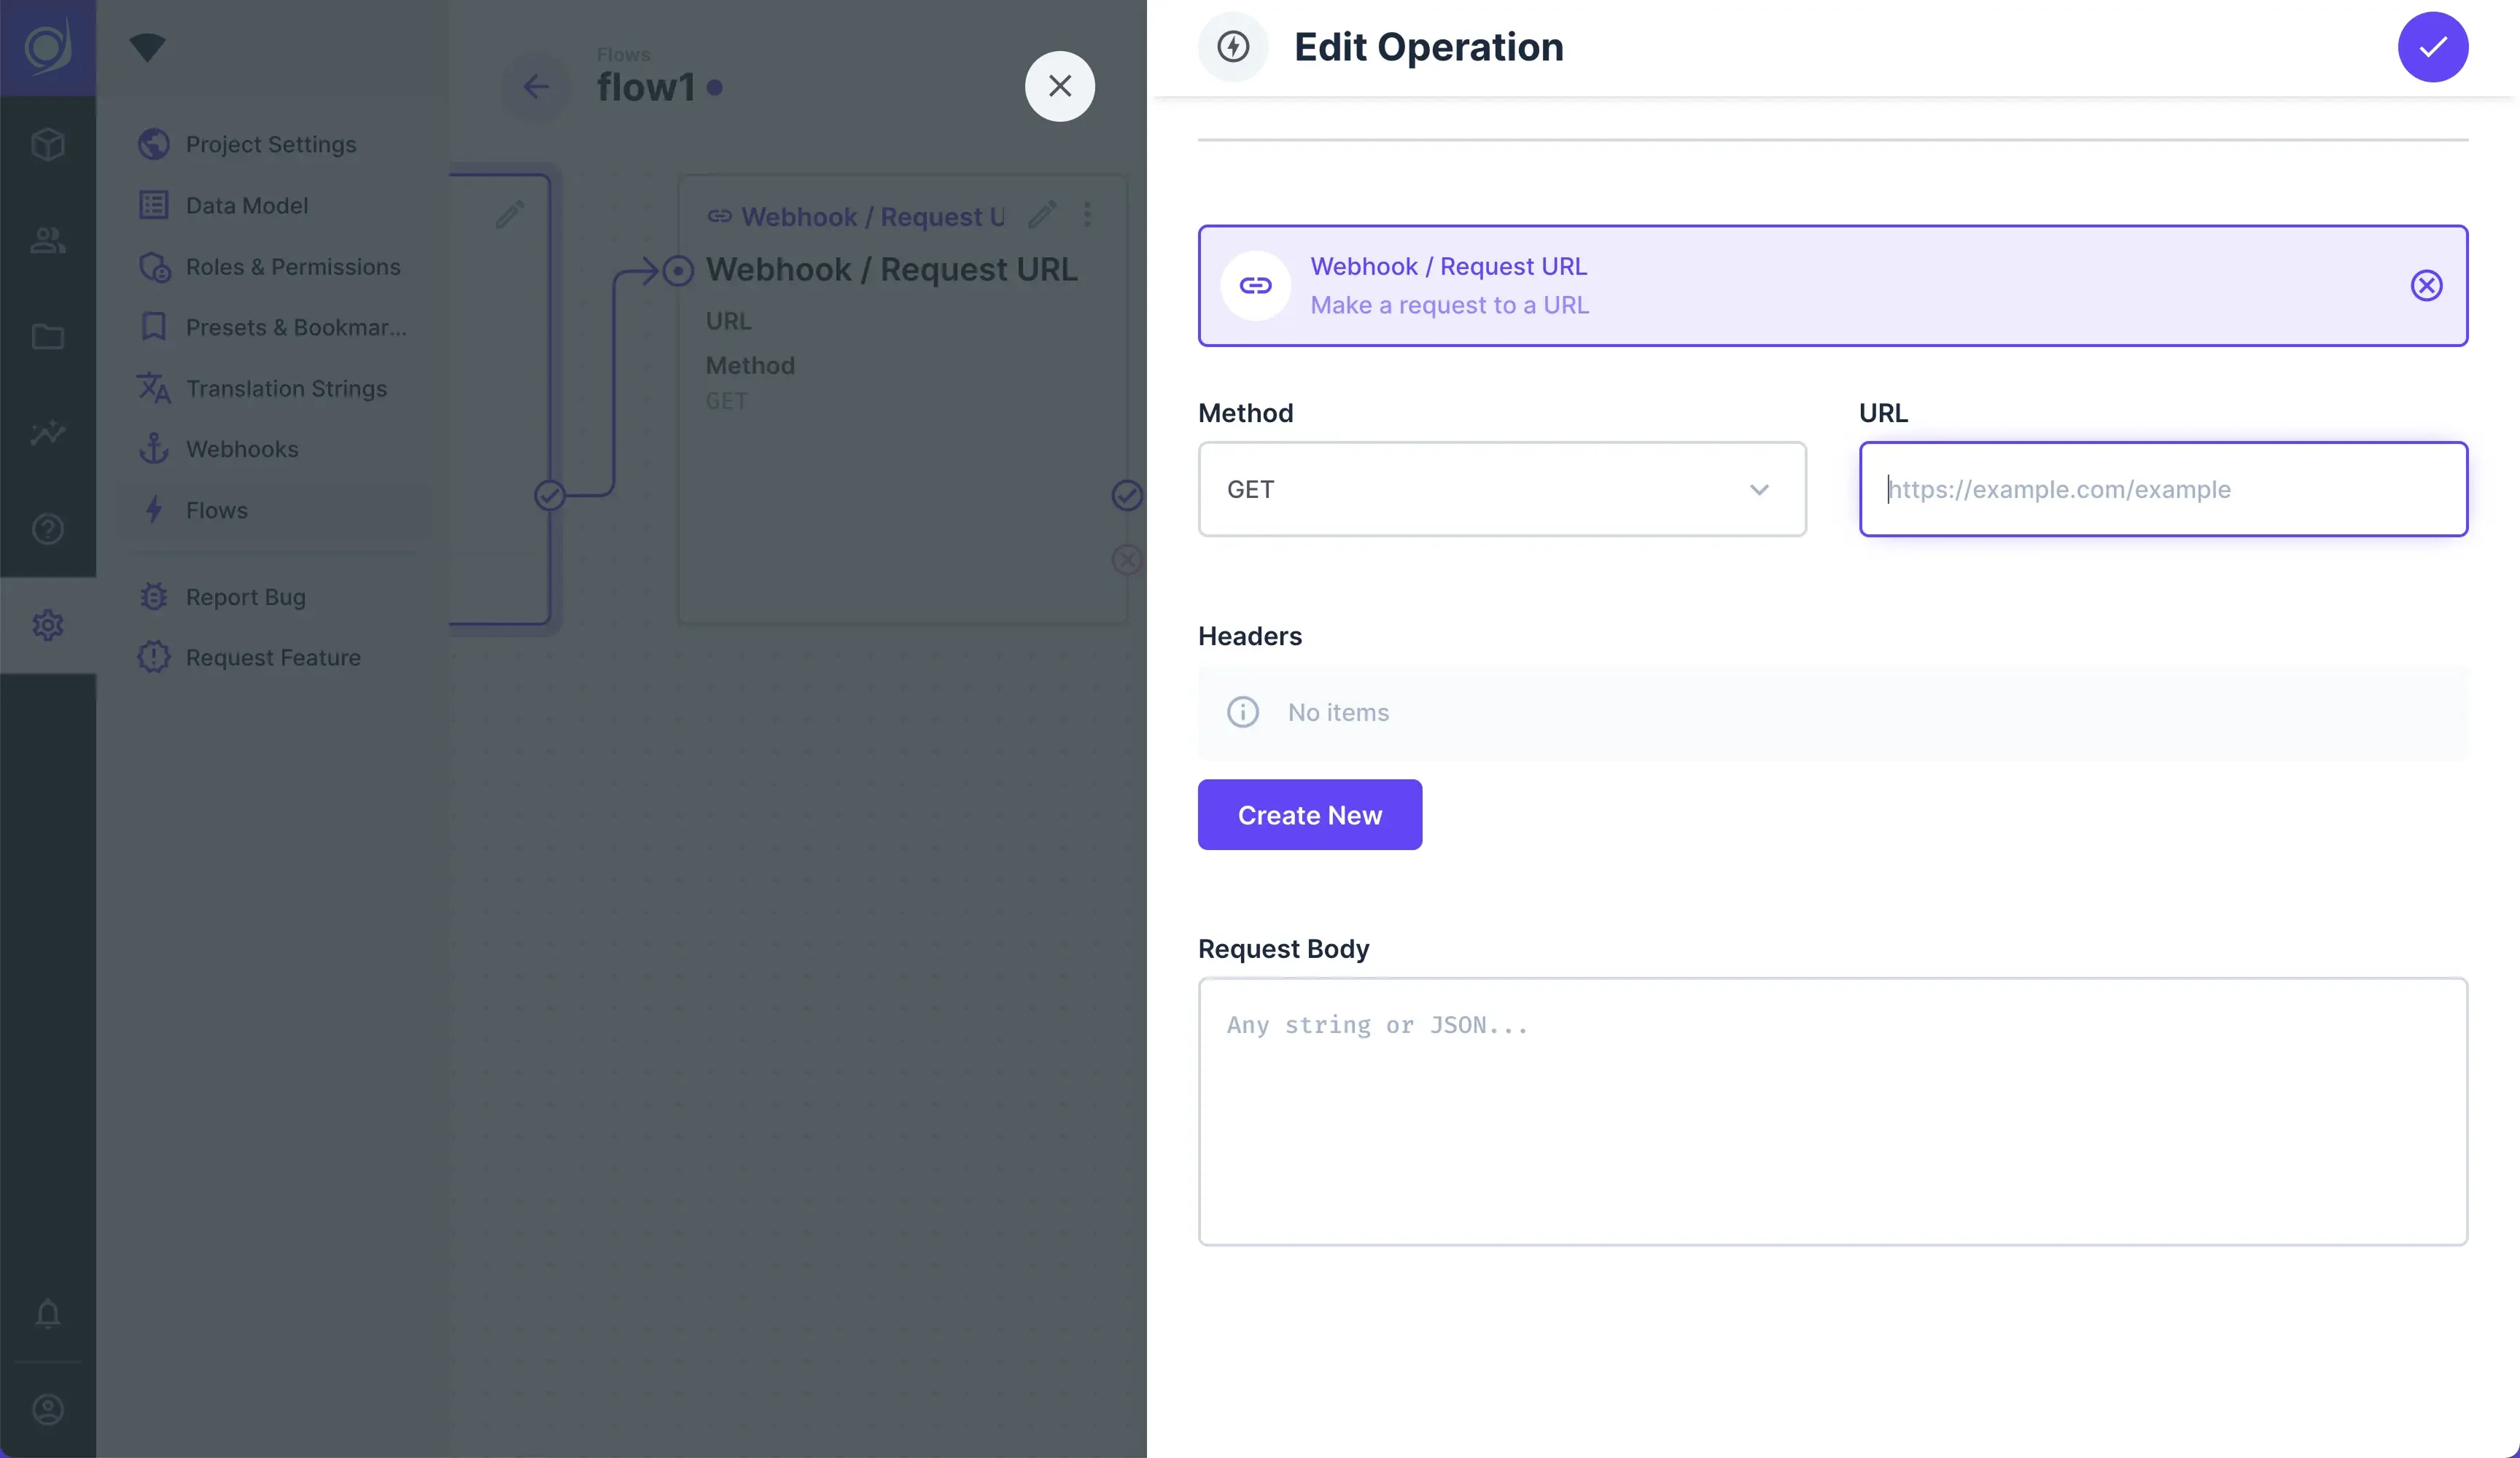
Task: Save the operation with the checkmark
Action: (x=2433, y=46)
